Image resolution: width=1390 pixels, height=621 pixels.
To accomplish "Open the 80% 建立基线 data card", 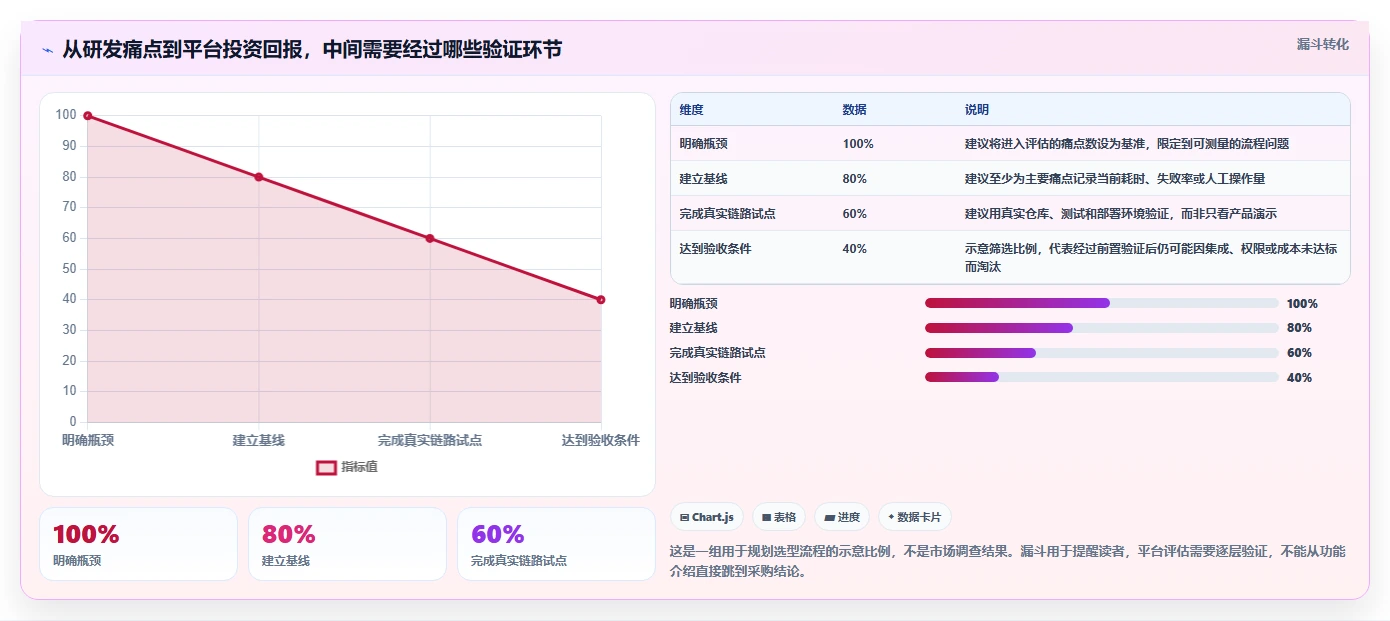I will pyautogui.click(x=347, y=544).
